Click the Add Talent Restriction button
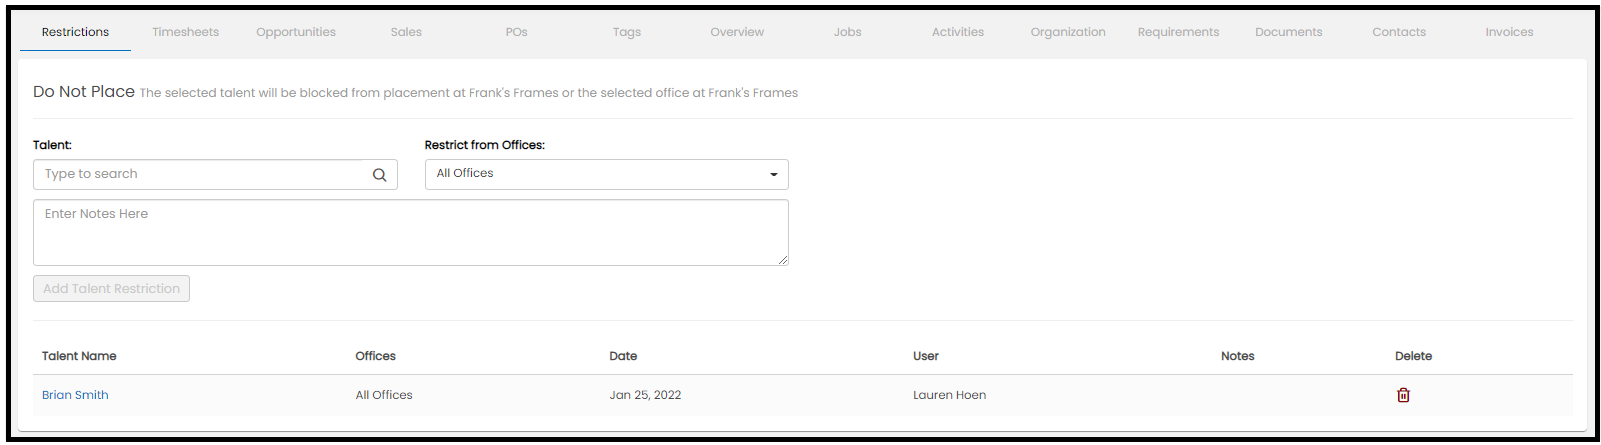This screenshot has width=1601, height=445. click(x=111, y=289)
